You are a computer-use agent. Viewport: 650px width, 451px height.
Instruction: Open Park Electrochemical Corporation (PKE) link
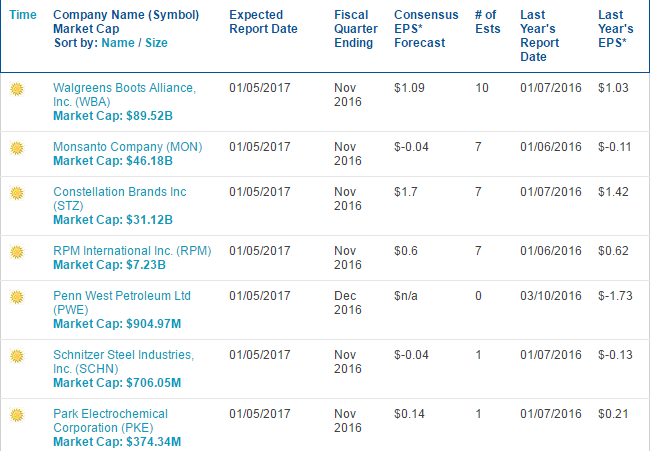pos(111,420)
